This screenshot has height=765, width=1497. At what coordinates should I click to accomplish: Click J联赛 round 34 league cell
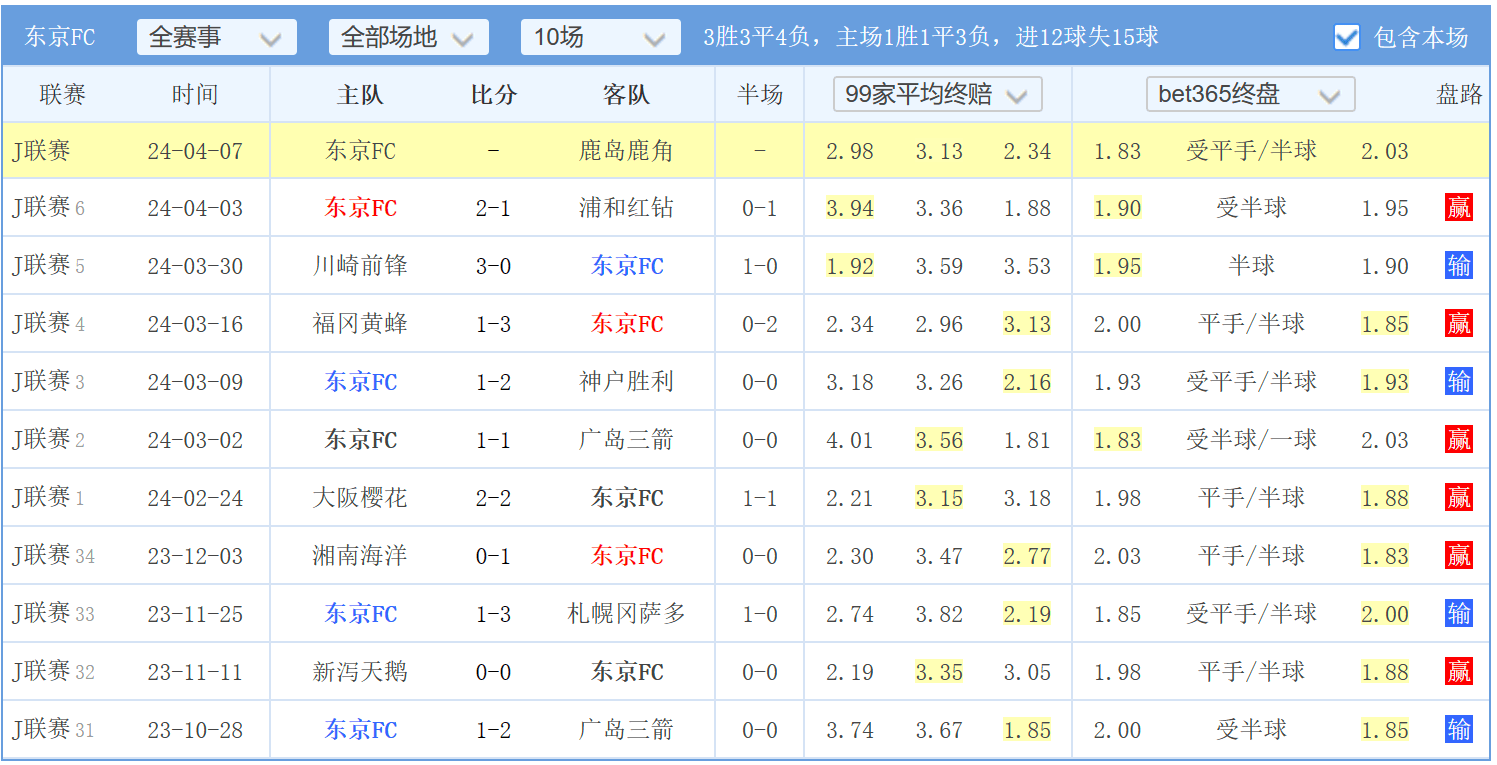(54, 556)
